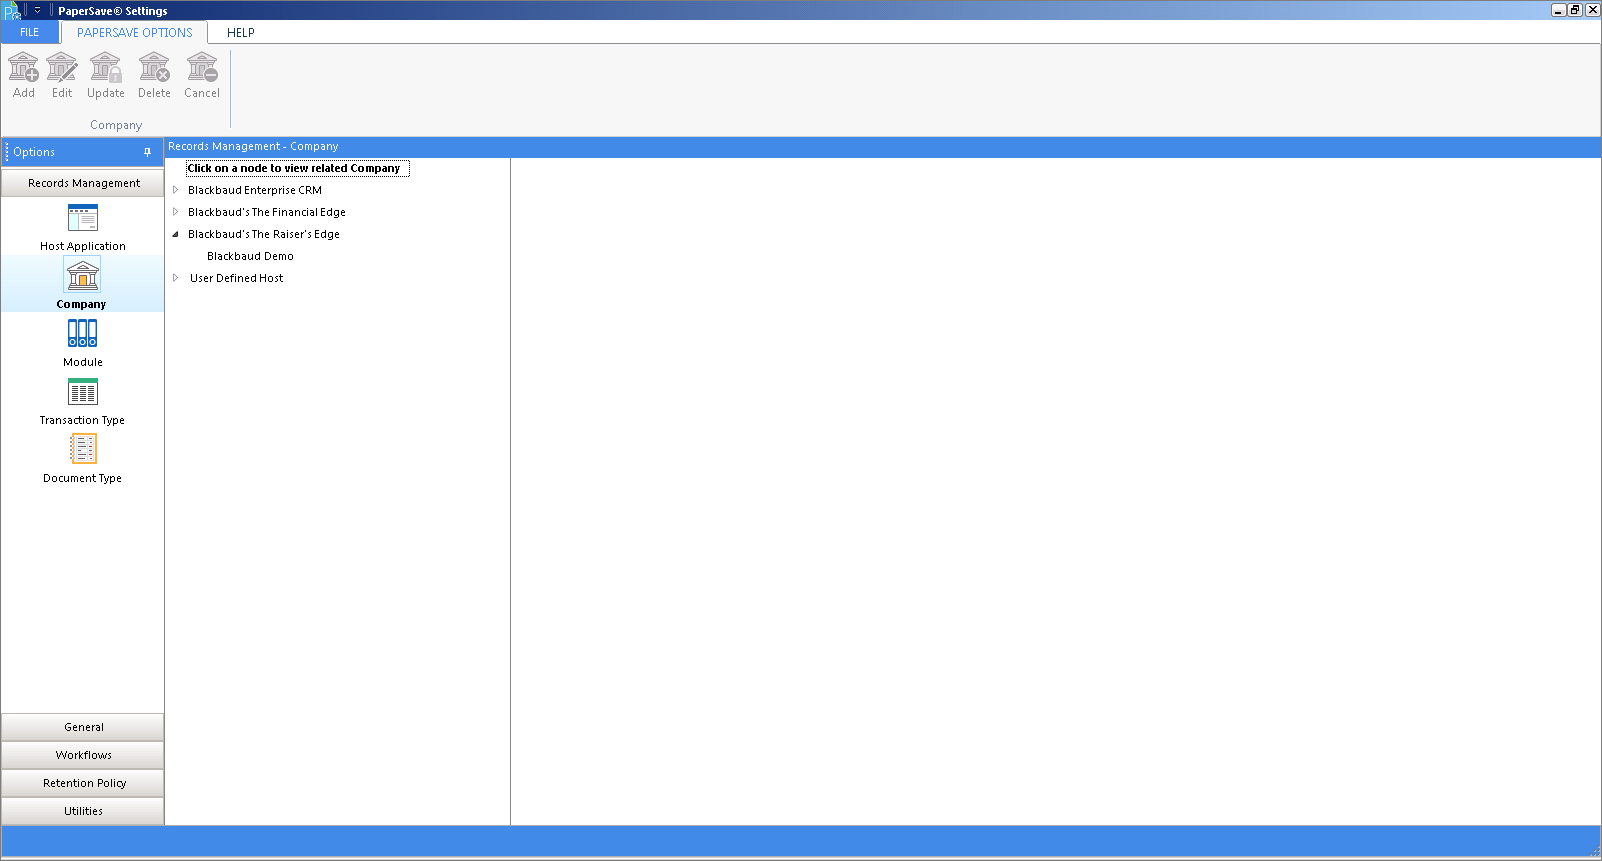Open the Transaction Type icon
The height and width of the screenshot is (861, 1602).
(x=83, y=391)
